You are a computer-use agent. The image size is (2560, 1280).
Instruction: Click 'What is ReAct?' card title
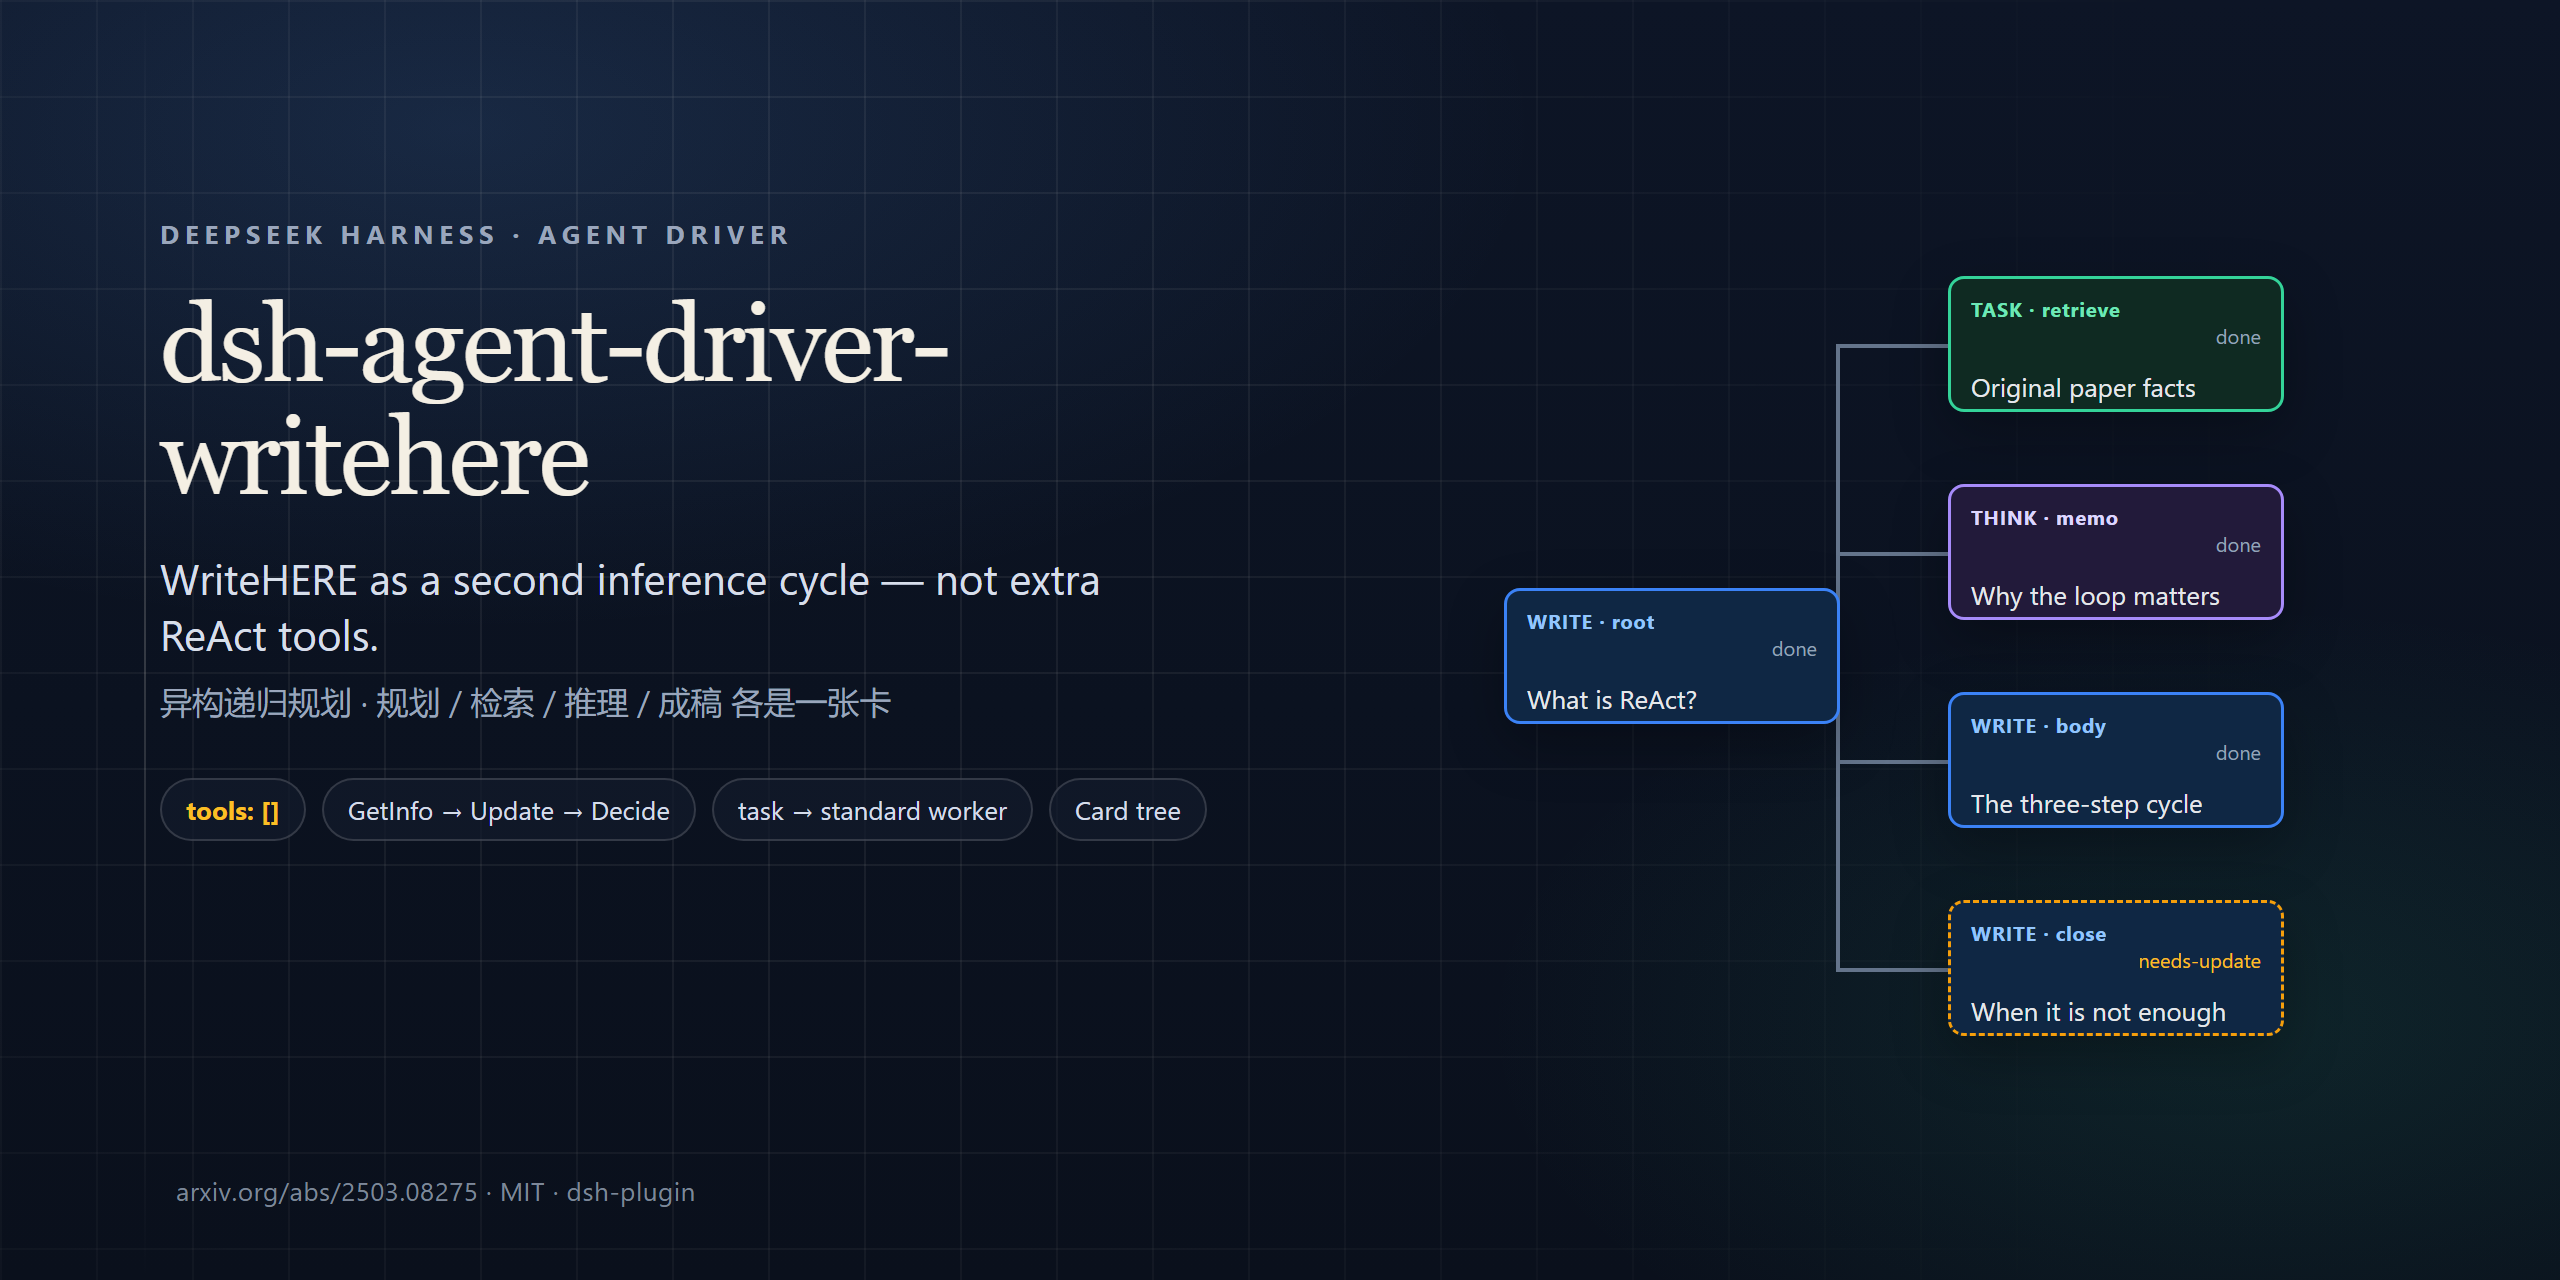(x=1611, y=700)
